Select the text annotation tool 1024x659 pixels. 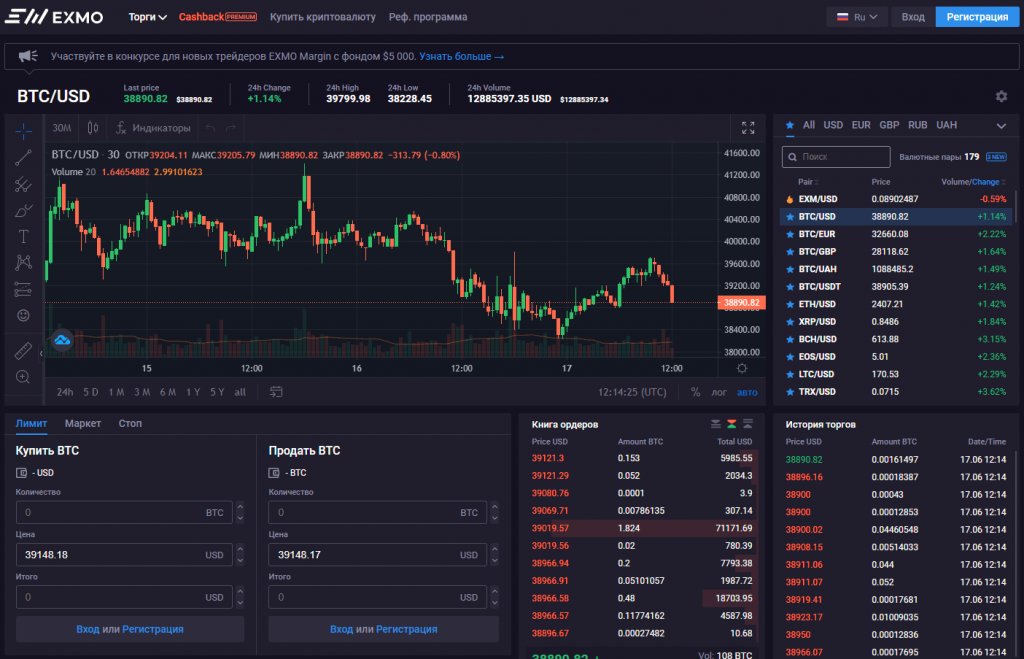click(x=24, y=237)
